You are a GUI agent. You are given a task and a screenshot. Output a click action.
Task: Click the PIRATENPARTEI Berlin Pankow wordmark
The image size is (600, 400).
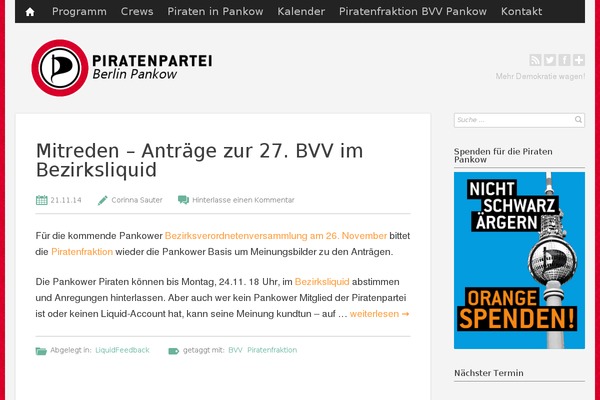coord(152,67)
